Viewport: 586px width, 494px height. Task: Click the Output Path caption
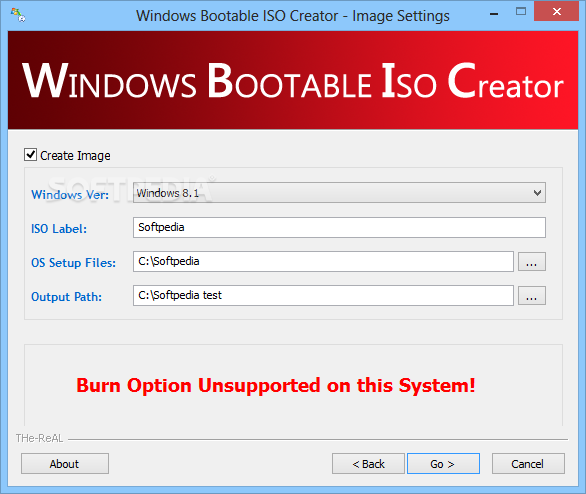[66, 297]
